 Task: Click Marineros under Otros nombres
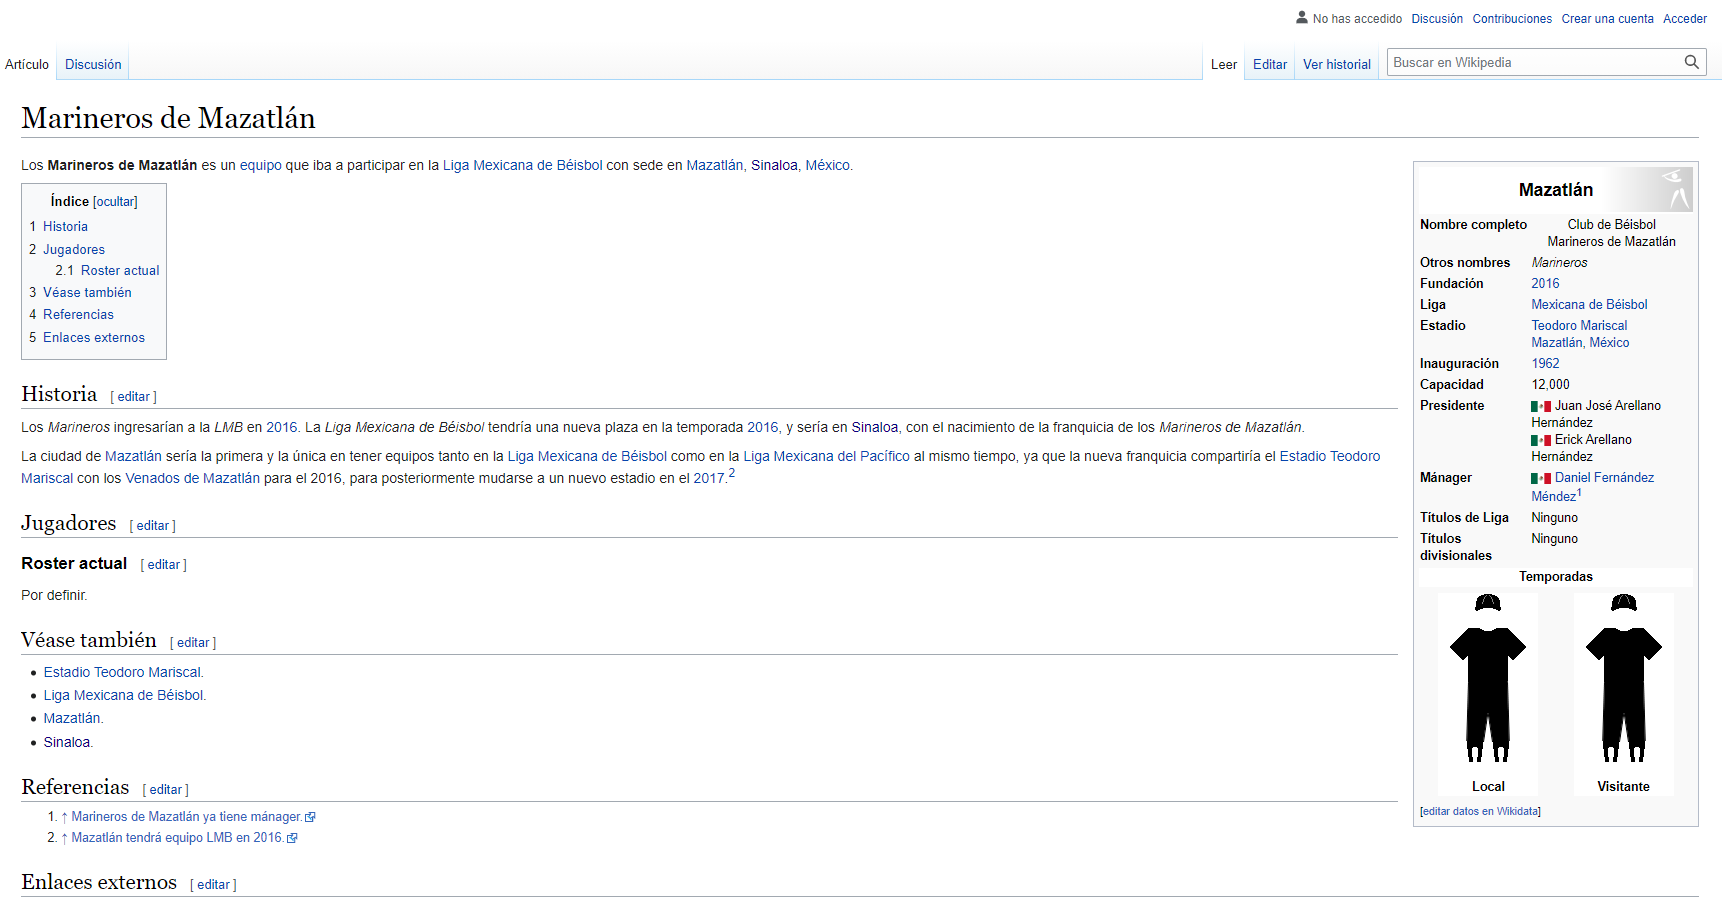click(x=1559, y=263)
